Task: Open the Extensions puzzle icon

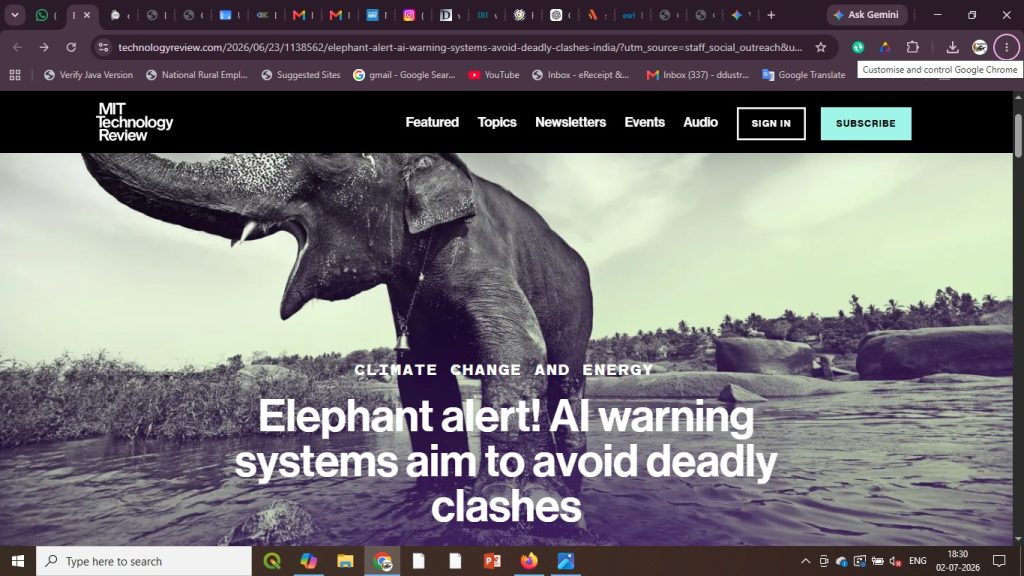Action: point(912,47)
